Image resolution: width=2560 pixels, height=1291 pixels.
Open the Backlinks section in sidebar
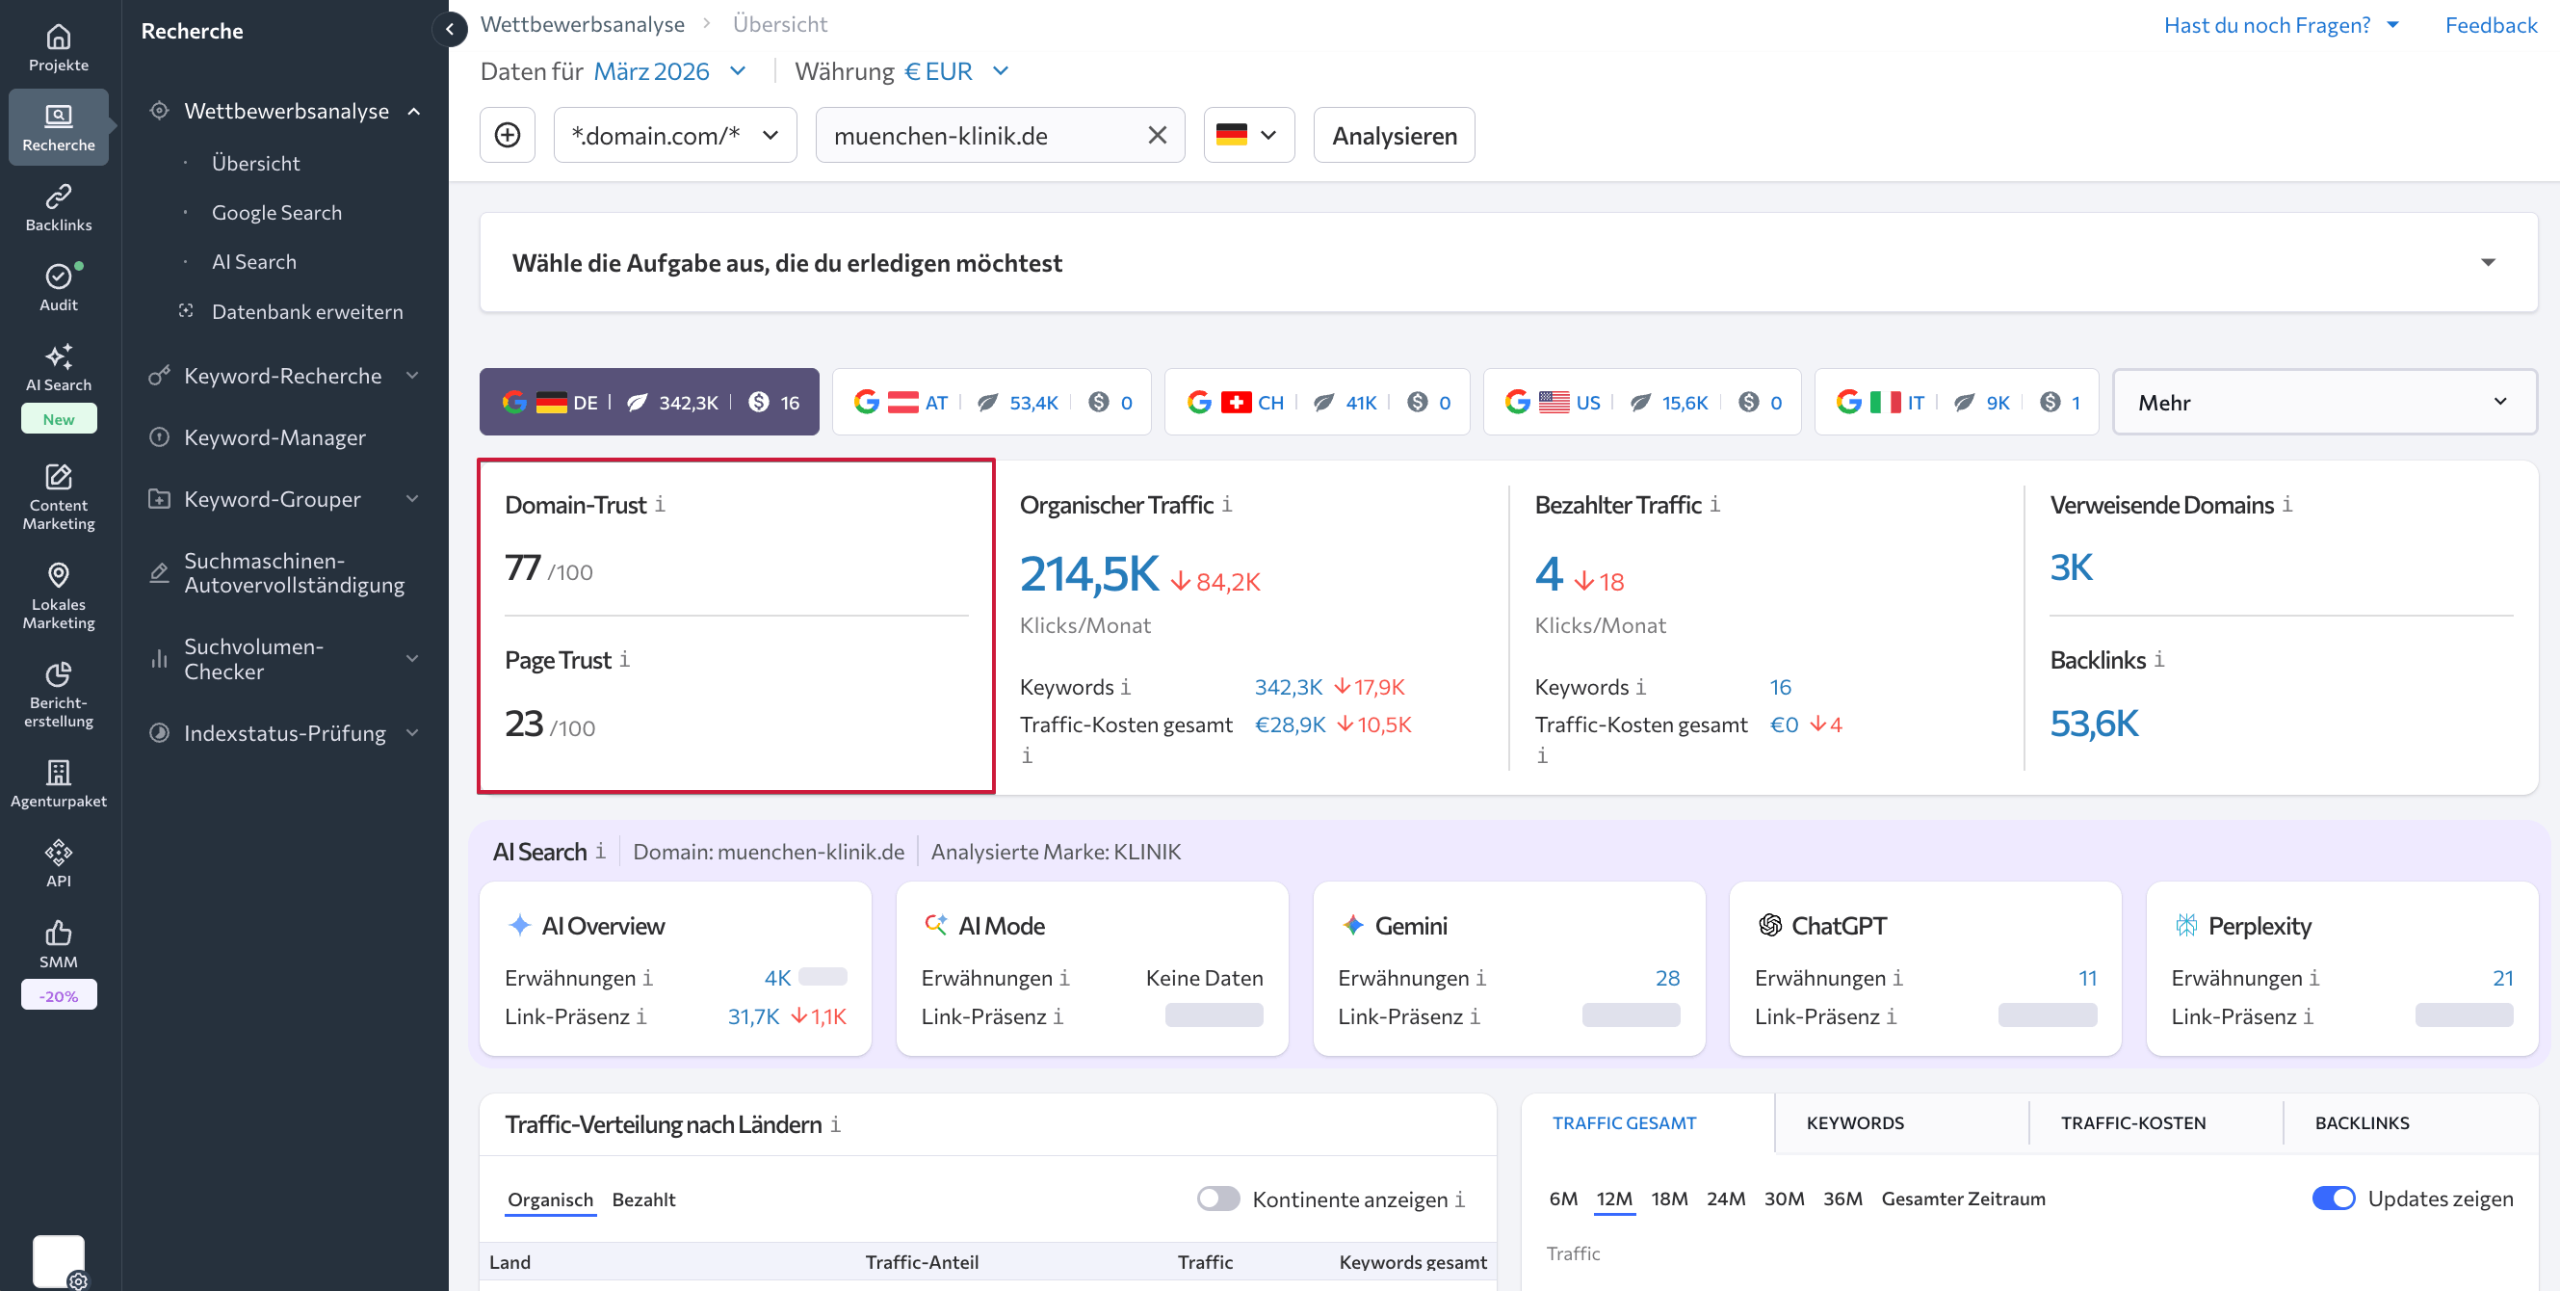(x=58, y=206)
